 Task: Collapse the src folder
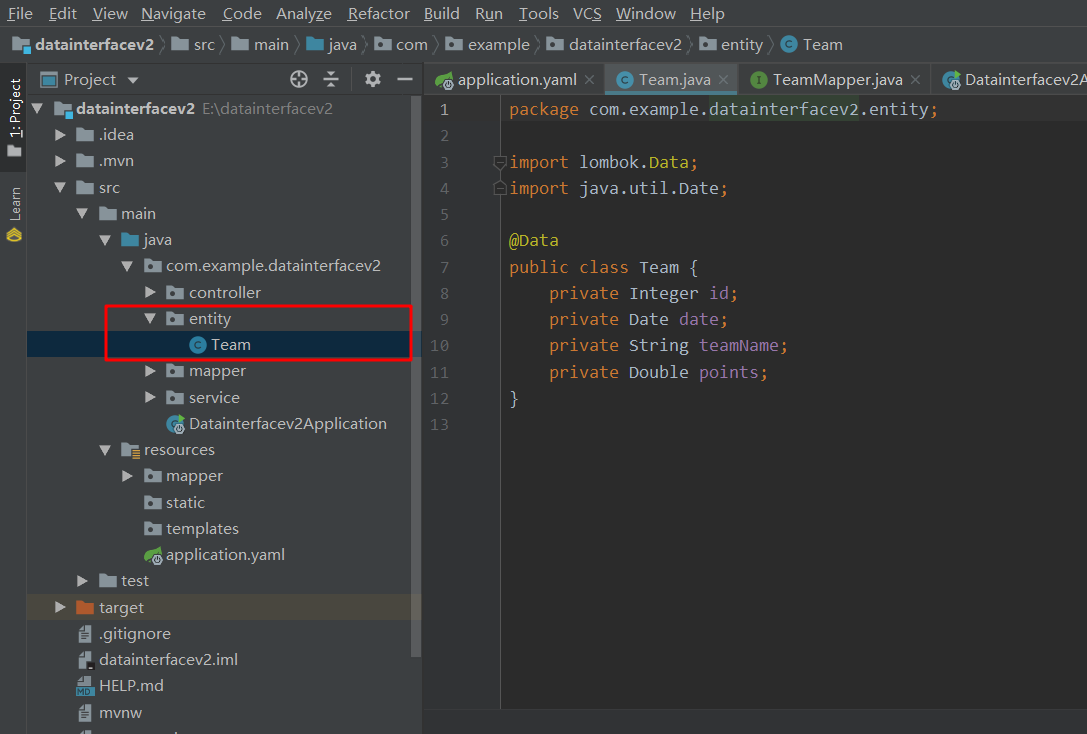pyautogui.click(x=60, y=188)
